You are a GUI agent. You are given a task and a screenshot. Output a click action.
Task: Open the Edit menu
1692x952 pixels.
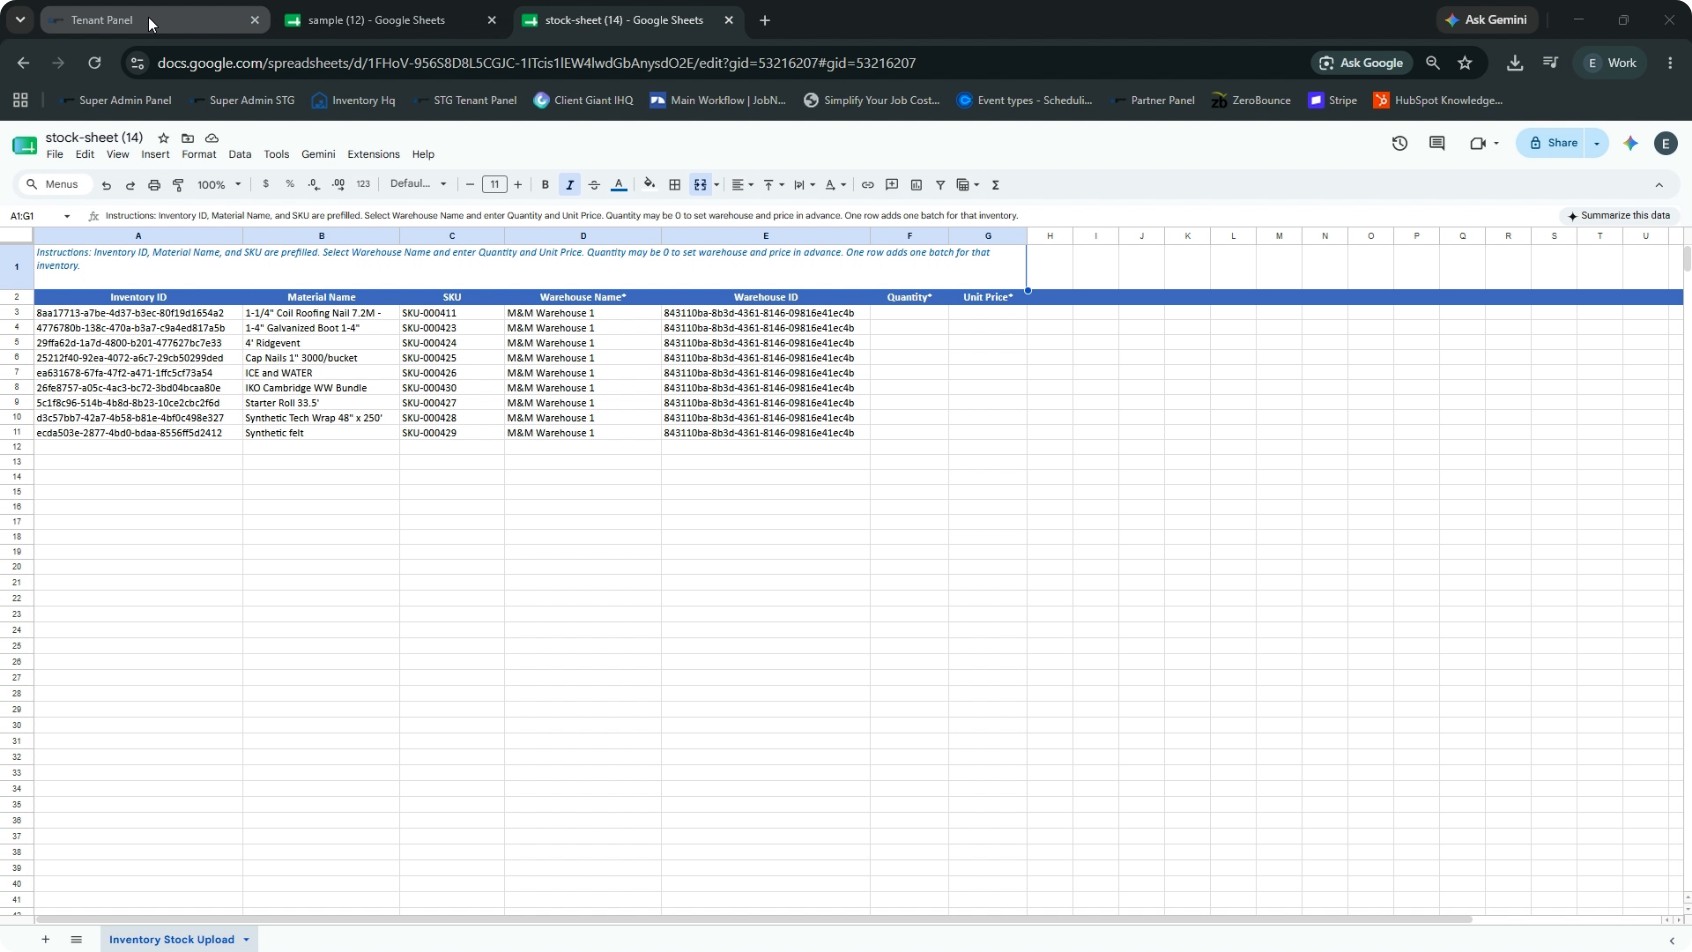click(x=85, y=155)
